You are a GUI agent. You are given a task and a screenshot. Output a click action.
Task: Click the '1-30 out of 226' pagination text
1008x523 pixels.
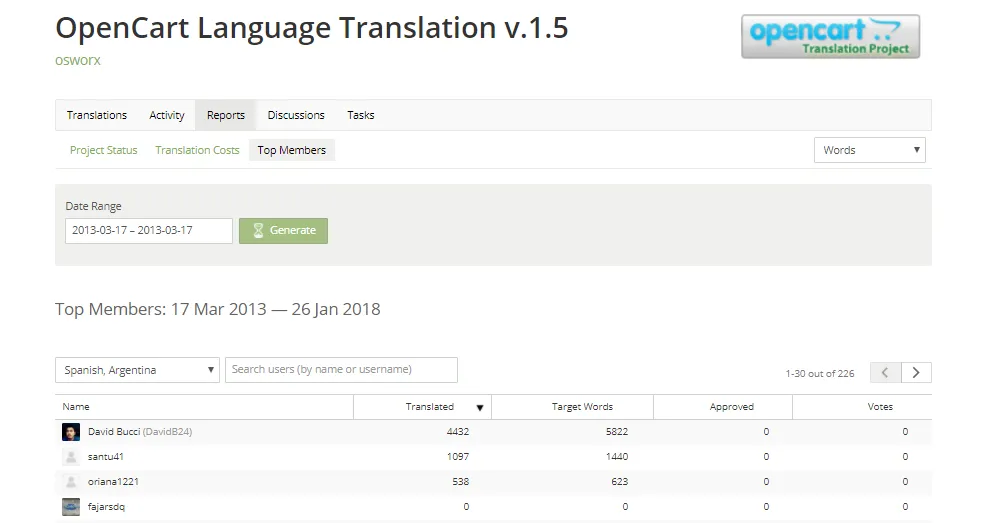click(820, 373)
